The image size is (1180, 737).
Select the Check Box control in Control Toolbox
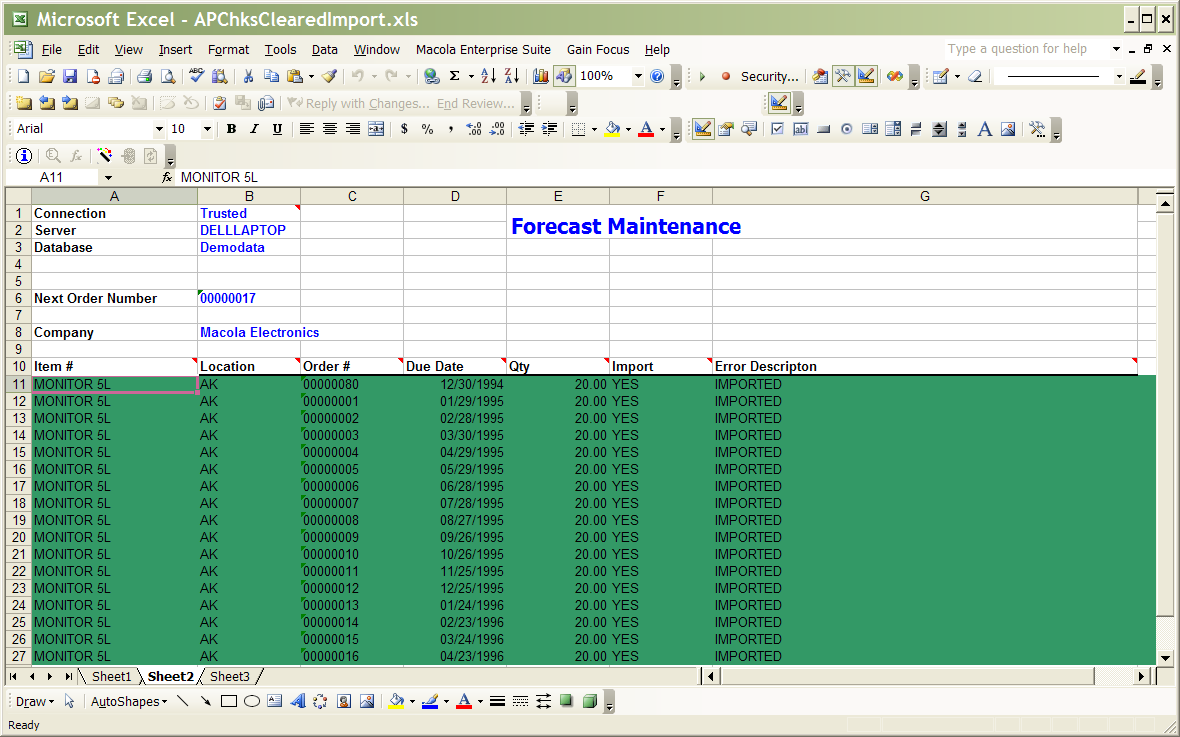[777, 129]
